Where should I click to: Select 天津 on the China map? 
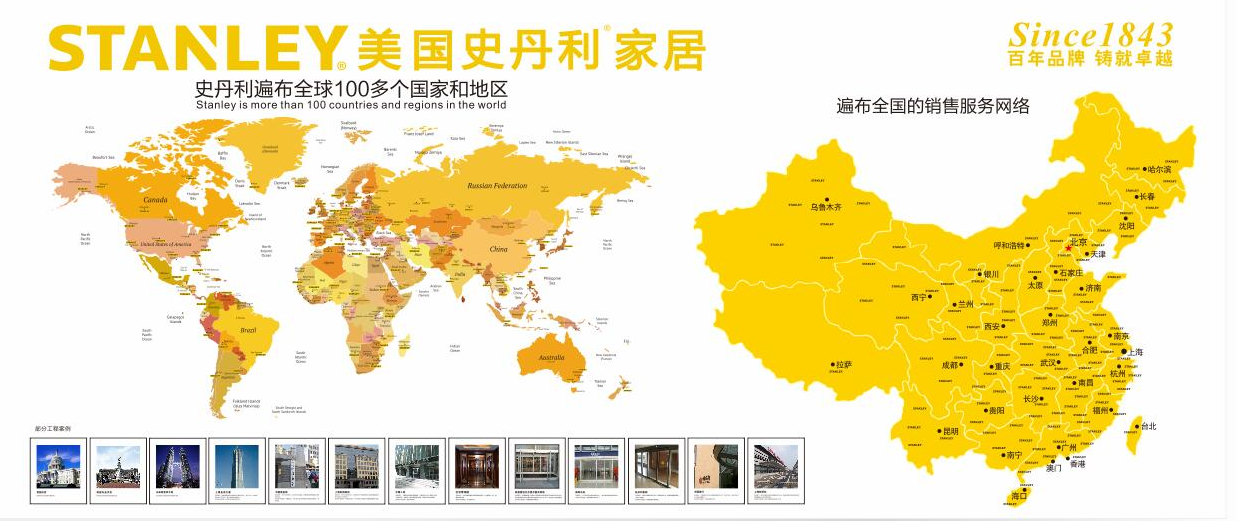pyautogui.click(x=1097, y=254)
